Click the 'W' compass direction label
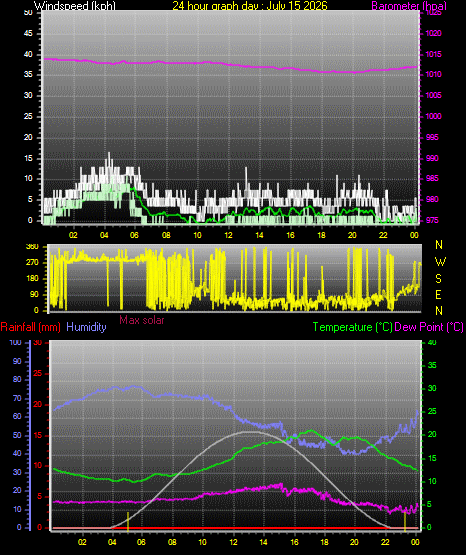The width and height of the screenshot is (466, 555). [440, 262]
